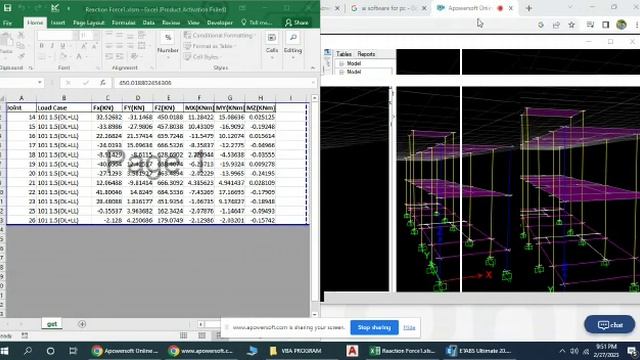Select the Tables tab in the ETABS panel

click(344, 54)
